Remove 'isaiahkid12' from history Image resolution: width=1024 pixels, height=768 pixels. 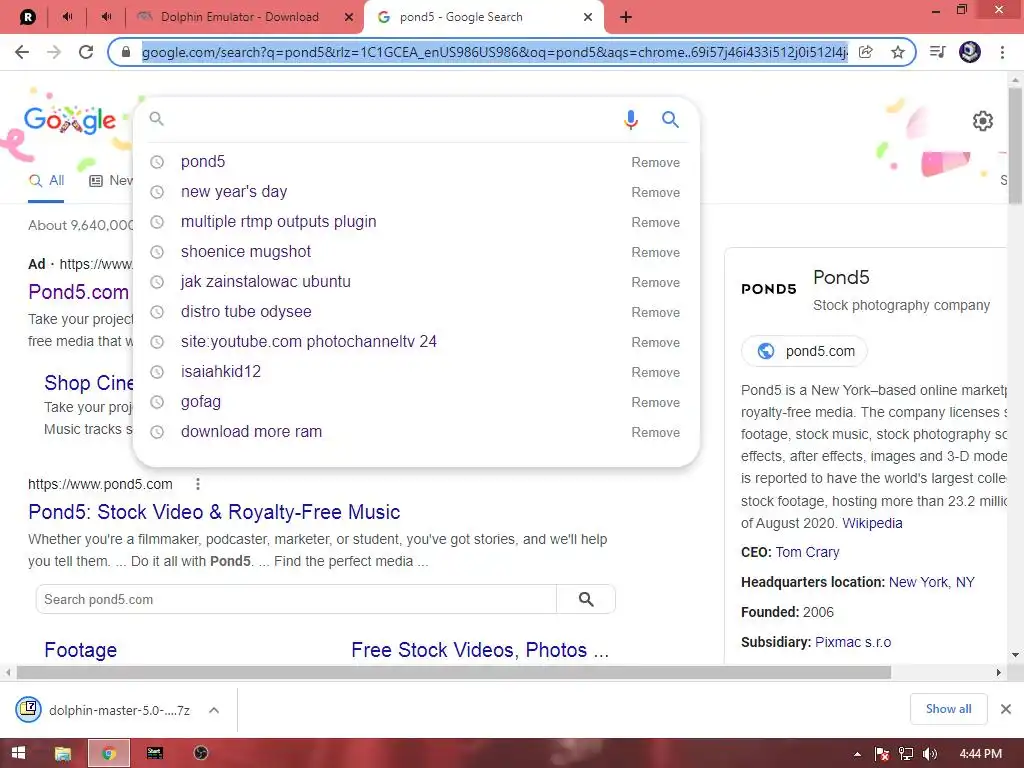[656, 373]
